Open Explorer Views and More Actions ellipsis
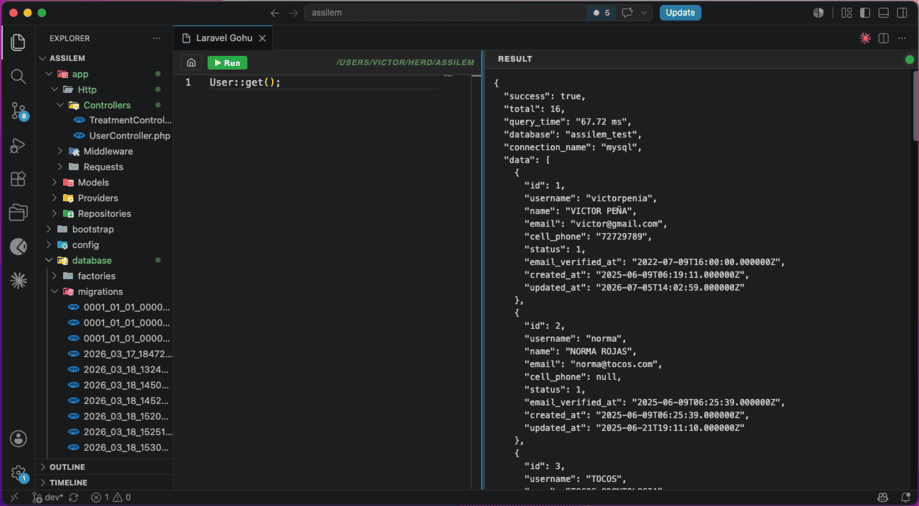 (x=156, y=38)
